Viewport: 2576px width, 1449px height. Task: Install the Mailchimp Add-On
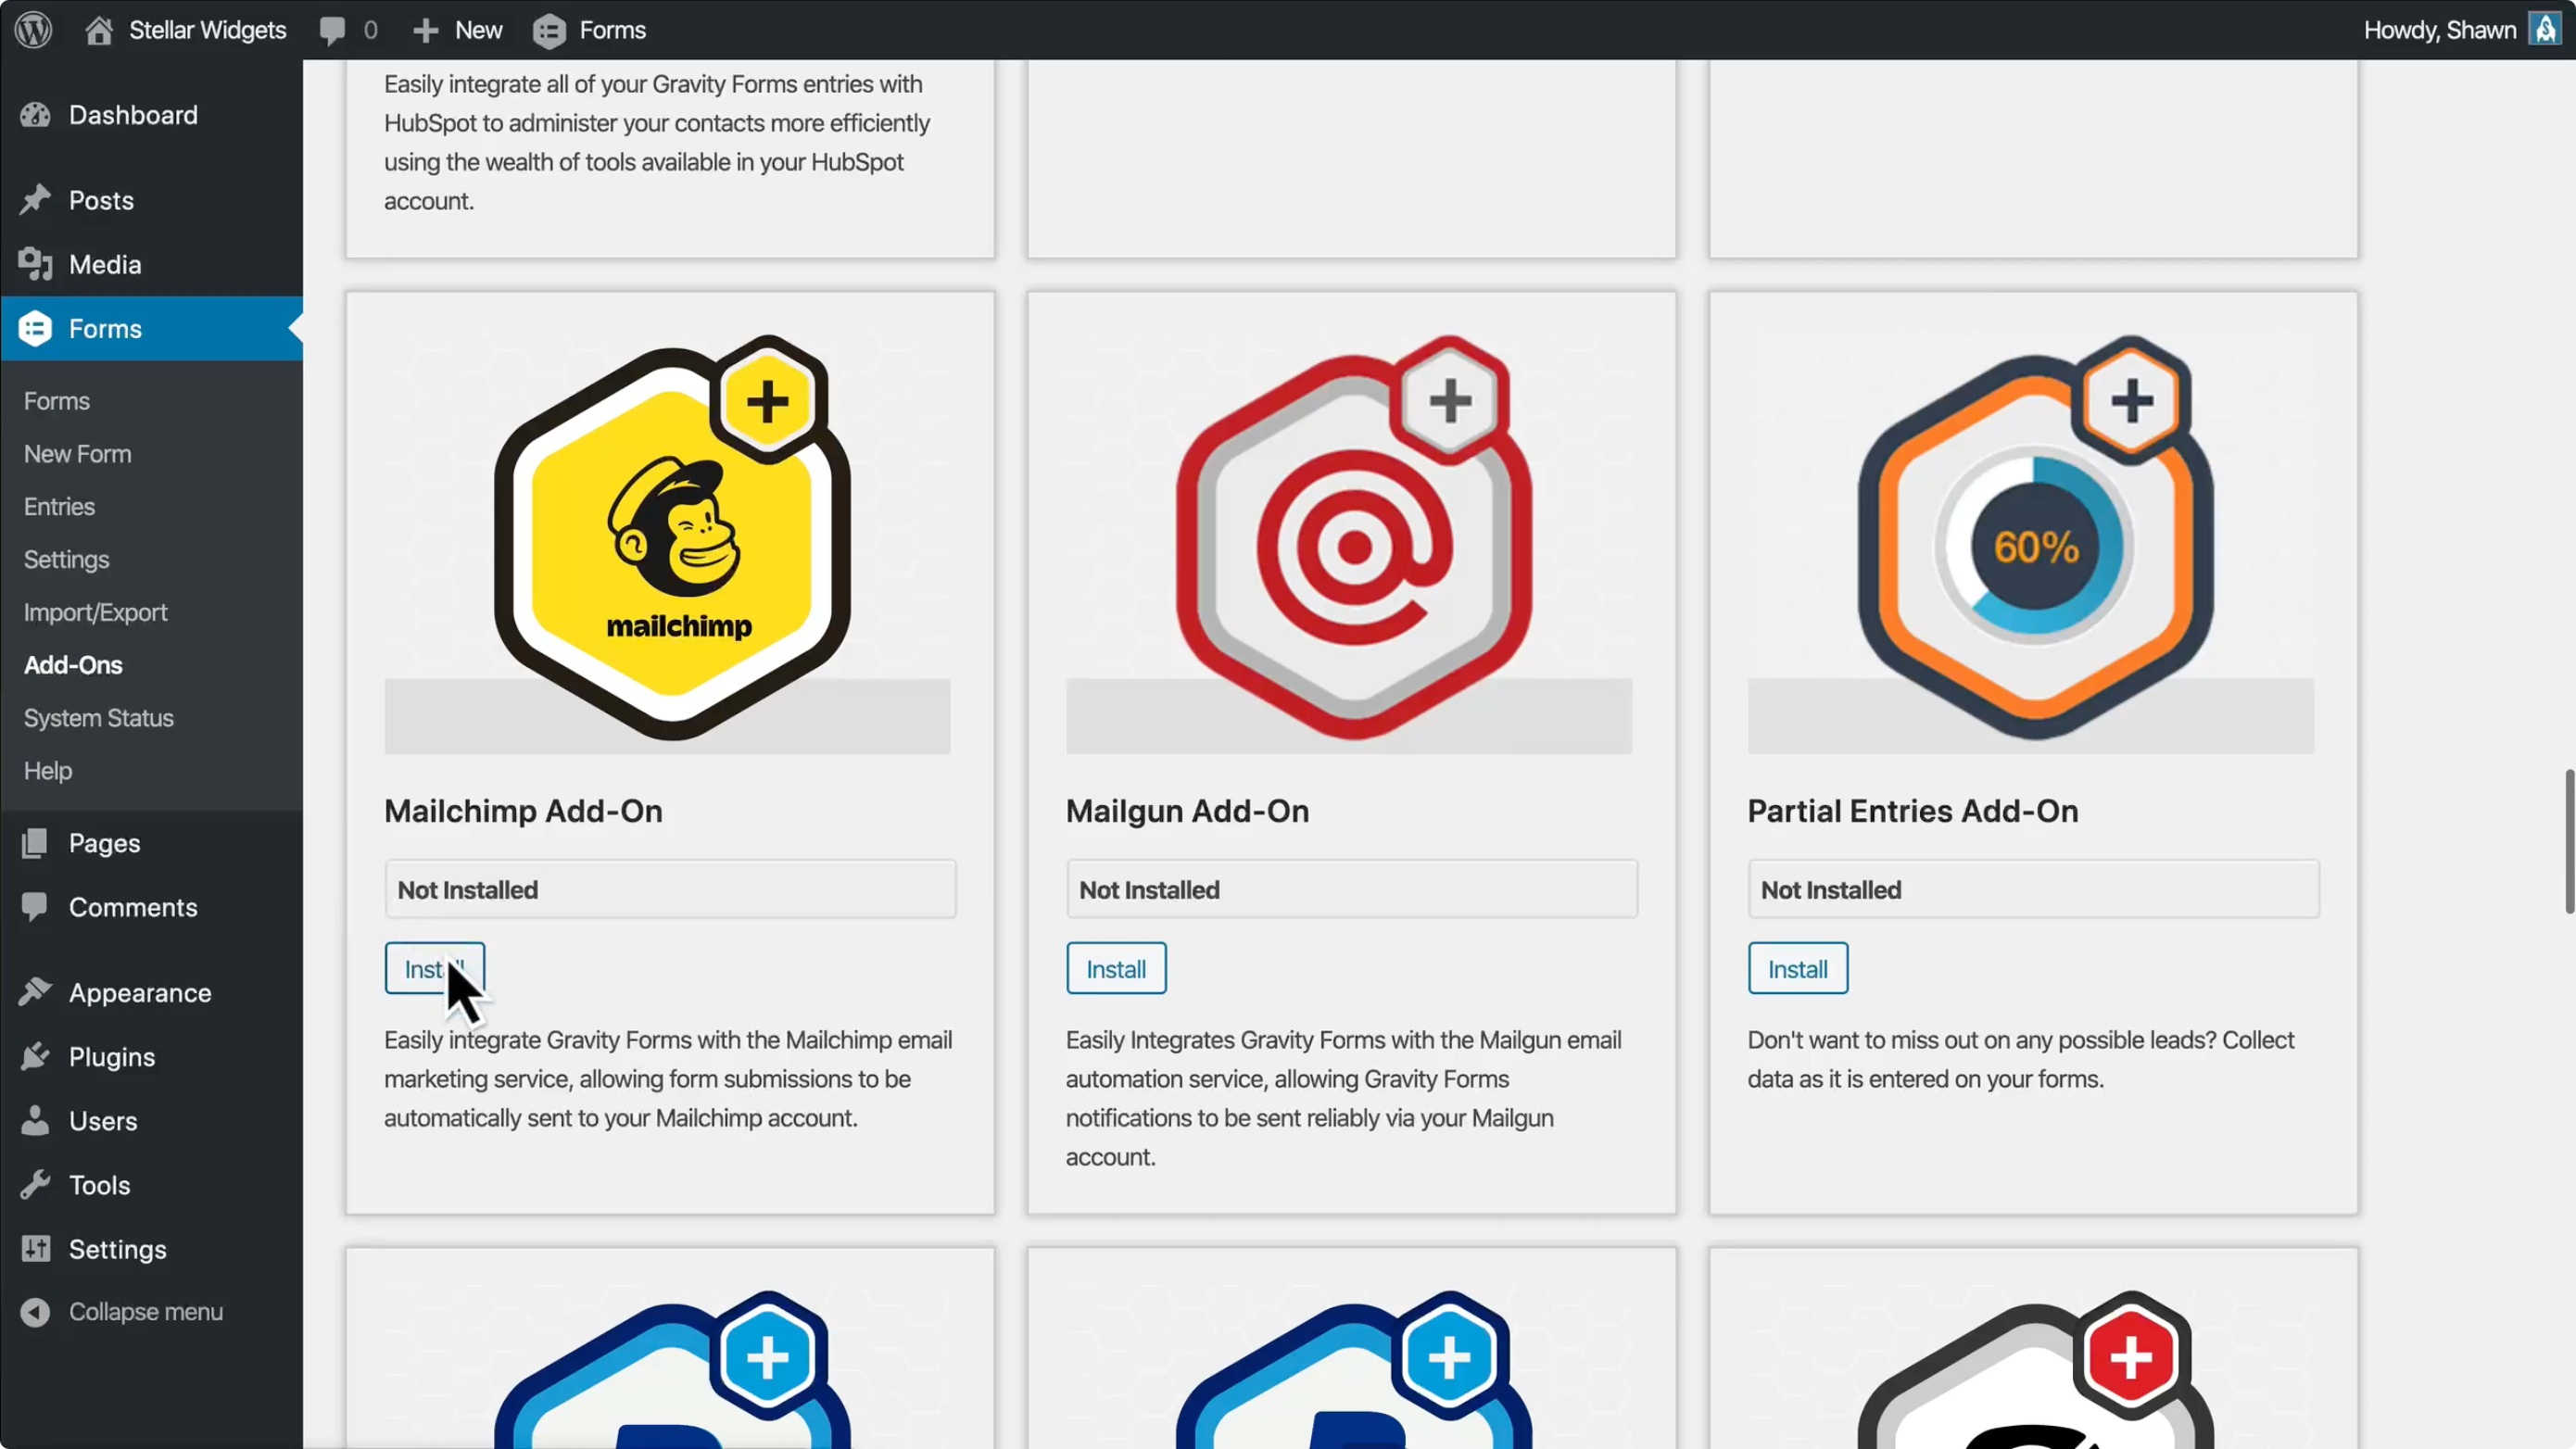(434, 968)
